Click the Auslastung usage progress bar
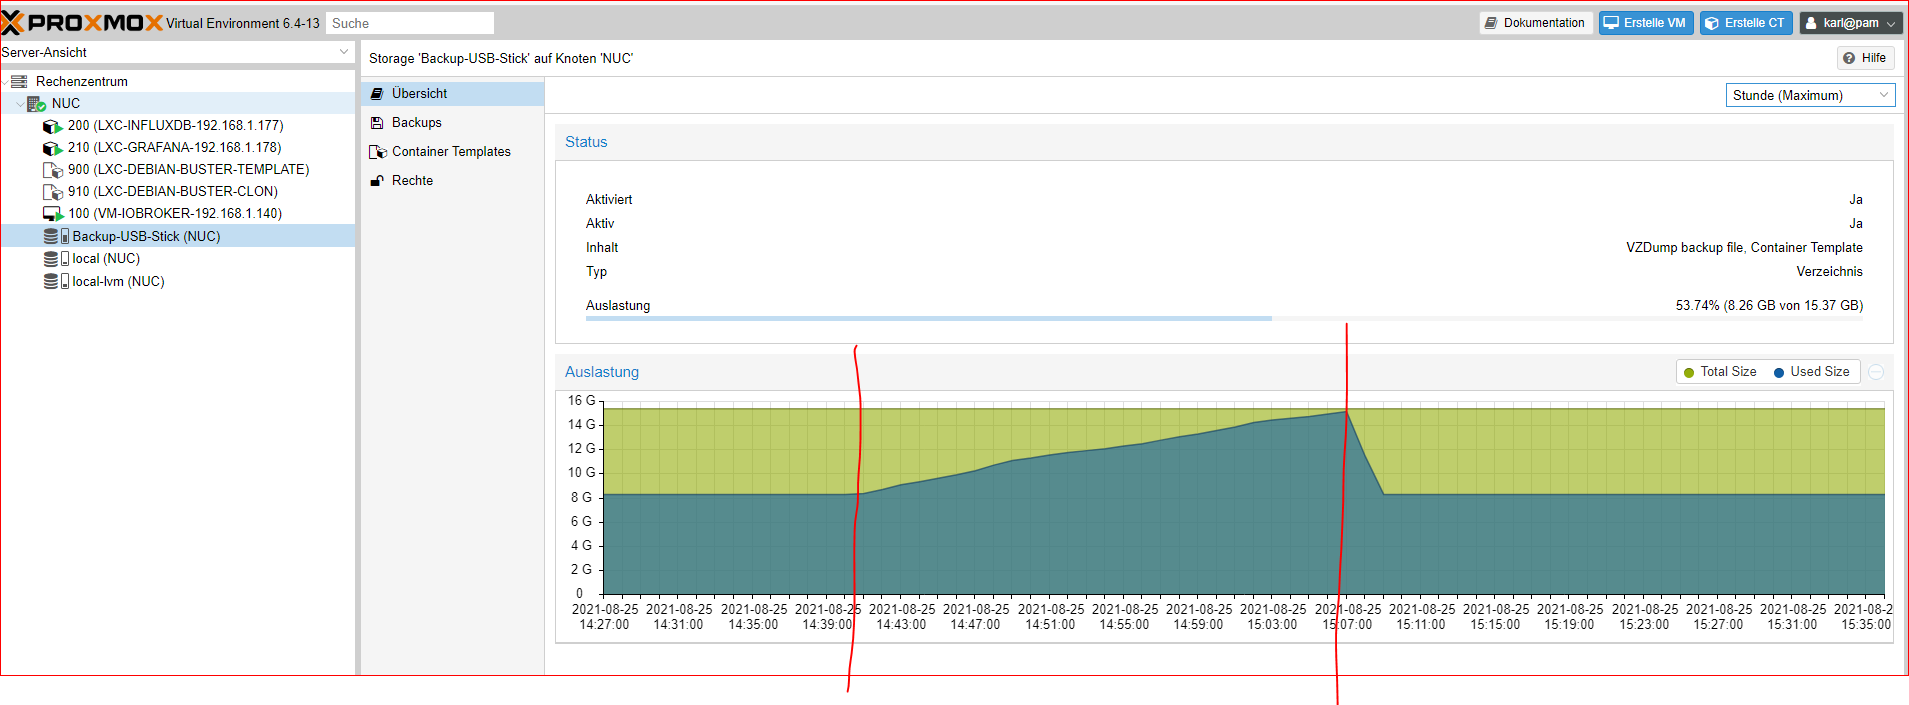 click(1224, 319)
